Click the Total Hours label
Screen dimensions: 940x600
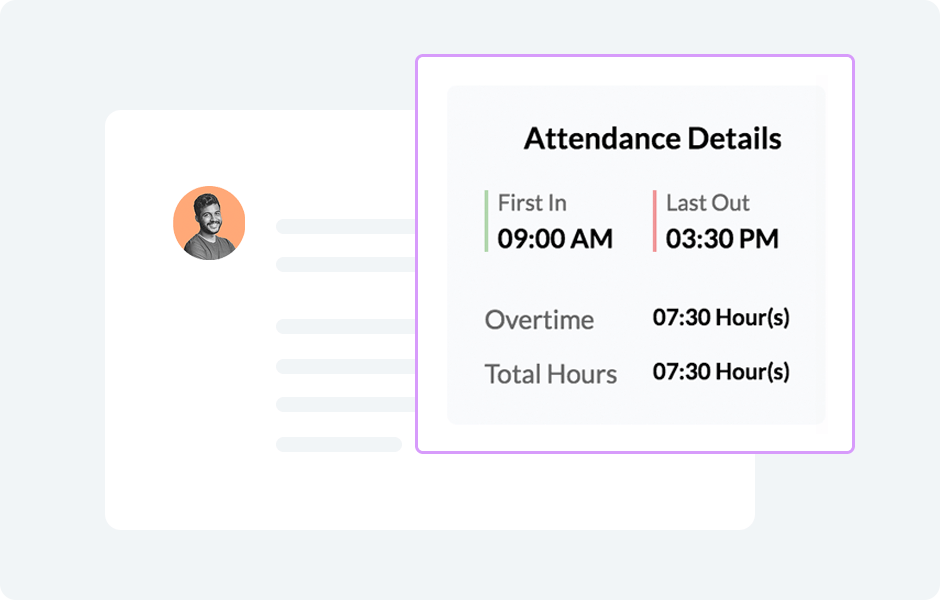point(550,374)
